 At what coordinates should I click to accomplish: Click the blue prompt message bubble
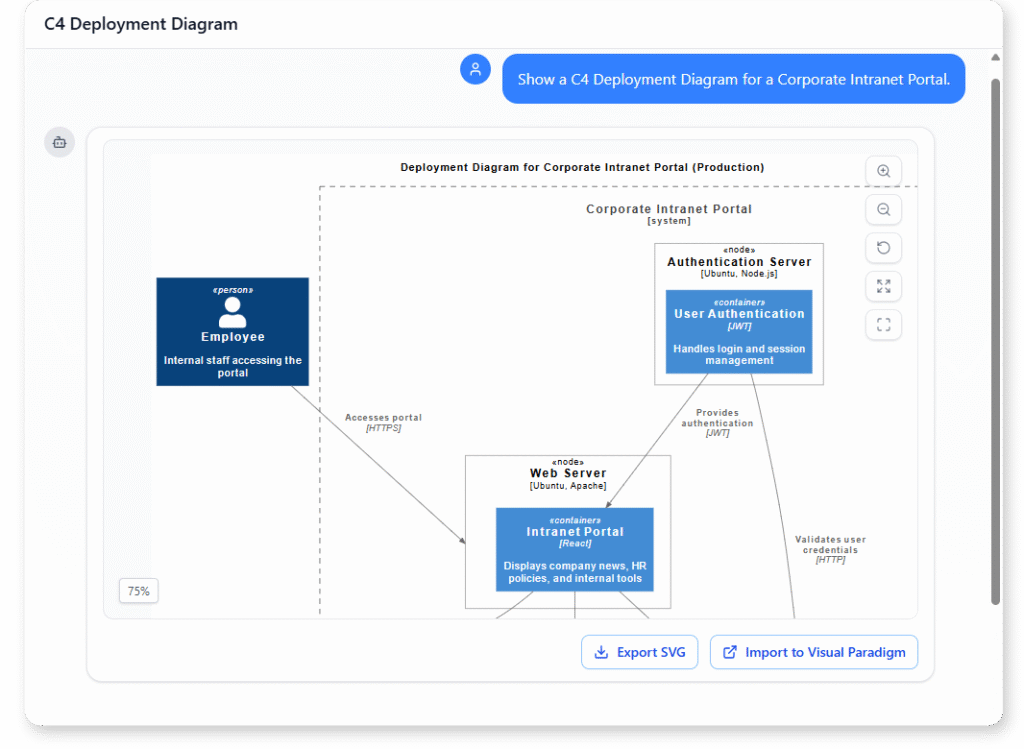coord(733,79)
